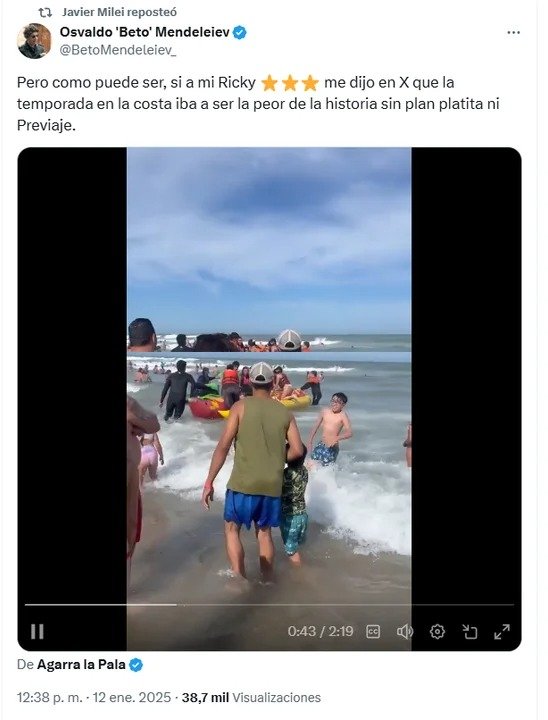Open the Osvaldo 'Beto' Mendeleiev name link

(144, 32)
